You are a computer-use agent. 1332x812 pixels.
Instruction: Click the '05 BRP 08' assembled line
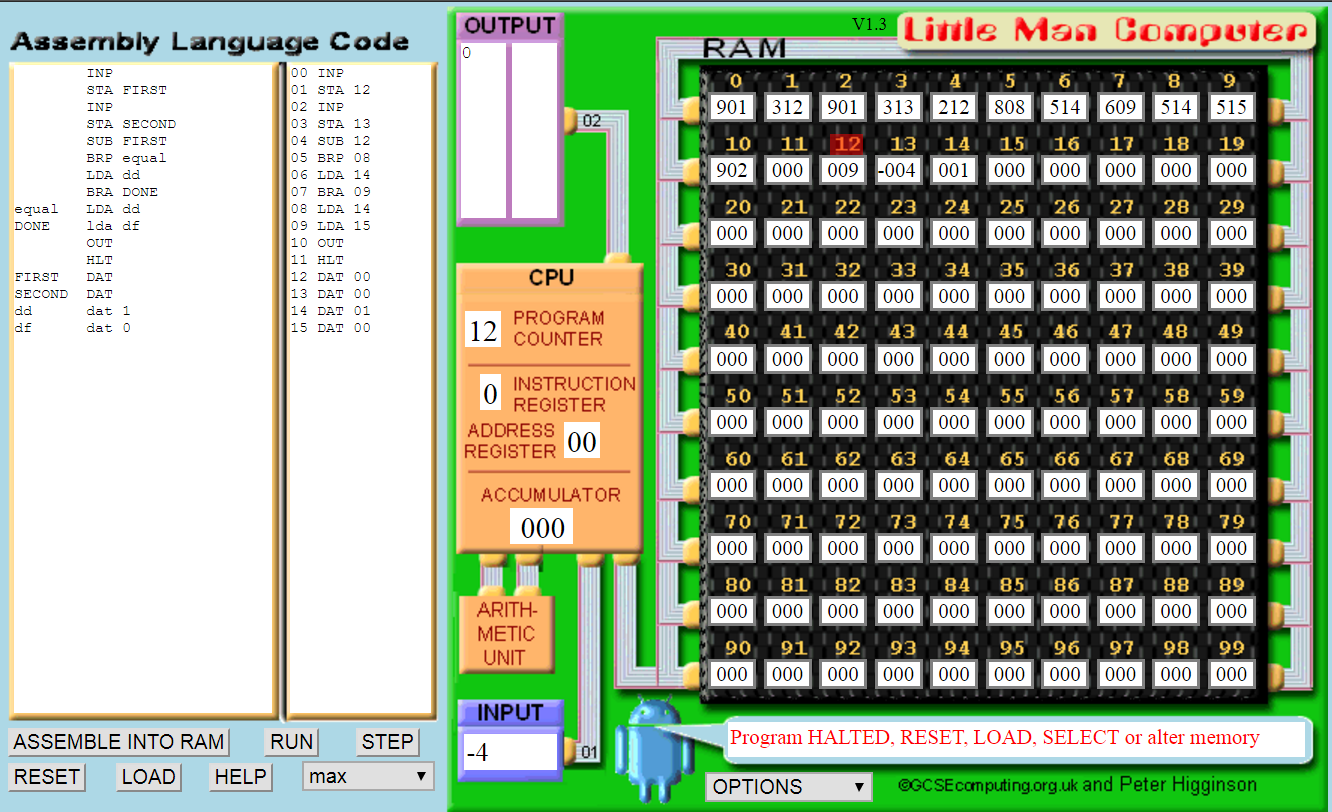click(330, 158)
